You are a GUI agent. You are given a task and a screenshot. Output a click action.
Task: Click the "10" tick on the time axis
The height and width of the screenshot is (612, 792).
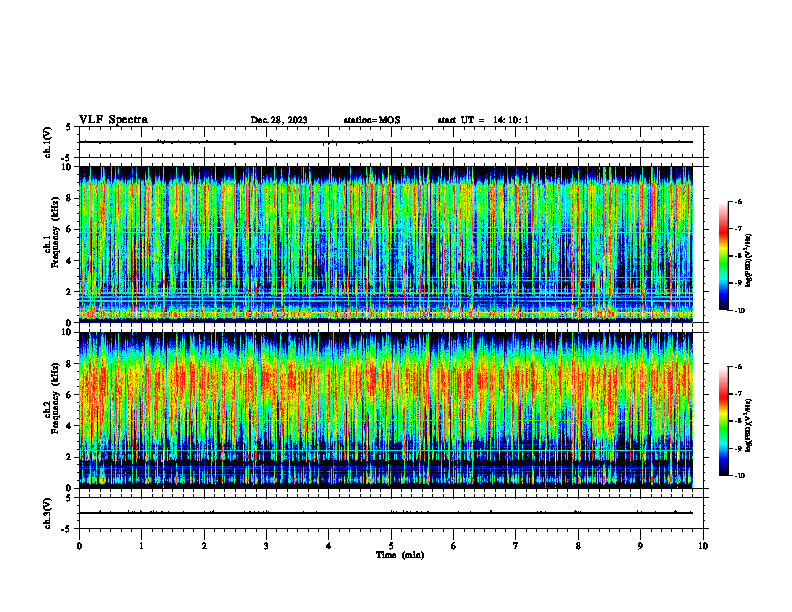[703, 546]
